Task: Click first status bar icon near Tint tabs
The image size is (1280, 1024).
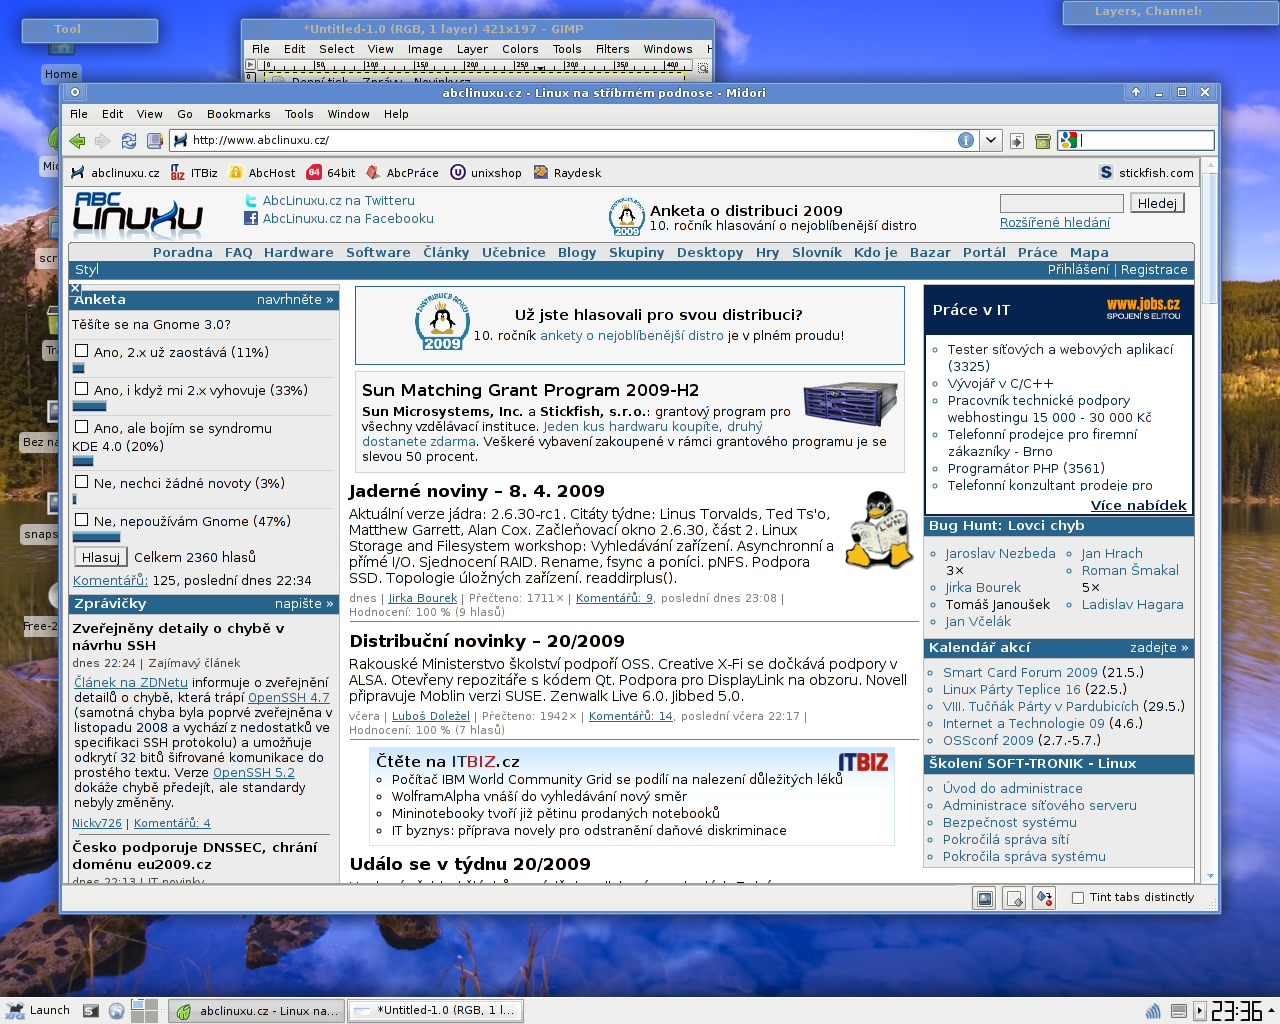Action: [x=985, y=898]
